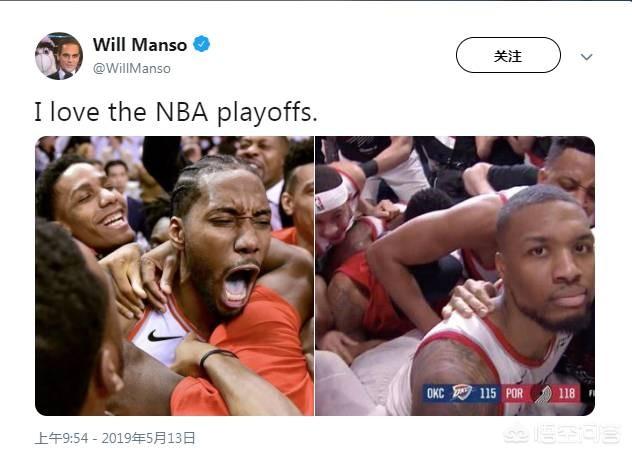Click the hand on player's shoulder
Image resolution: width=632 pixels, height=455 pixels.
[x=469, y=299]
